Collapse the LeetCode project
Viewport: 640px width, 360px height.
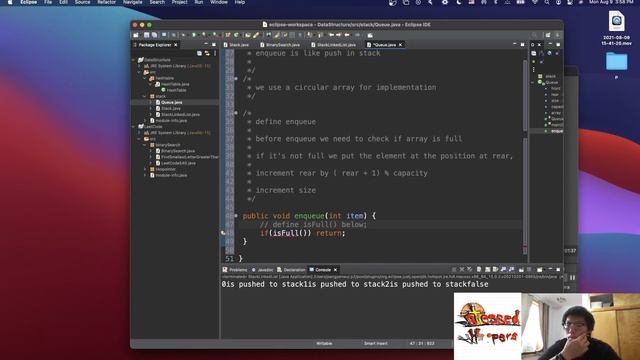pos(134,127)
